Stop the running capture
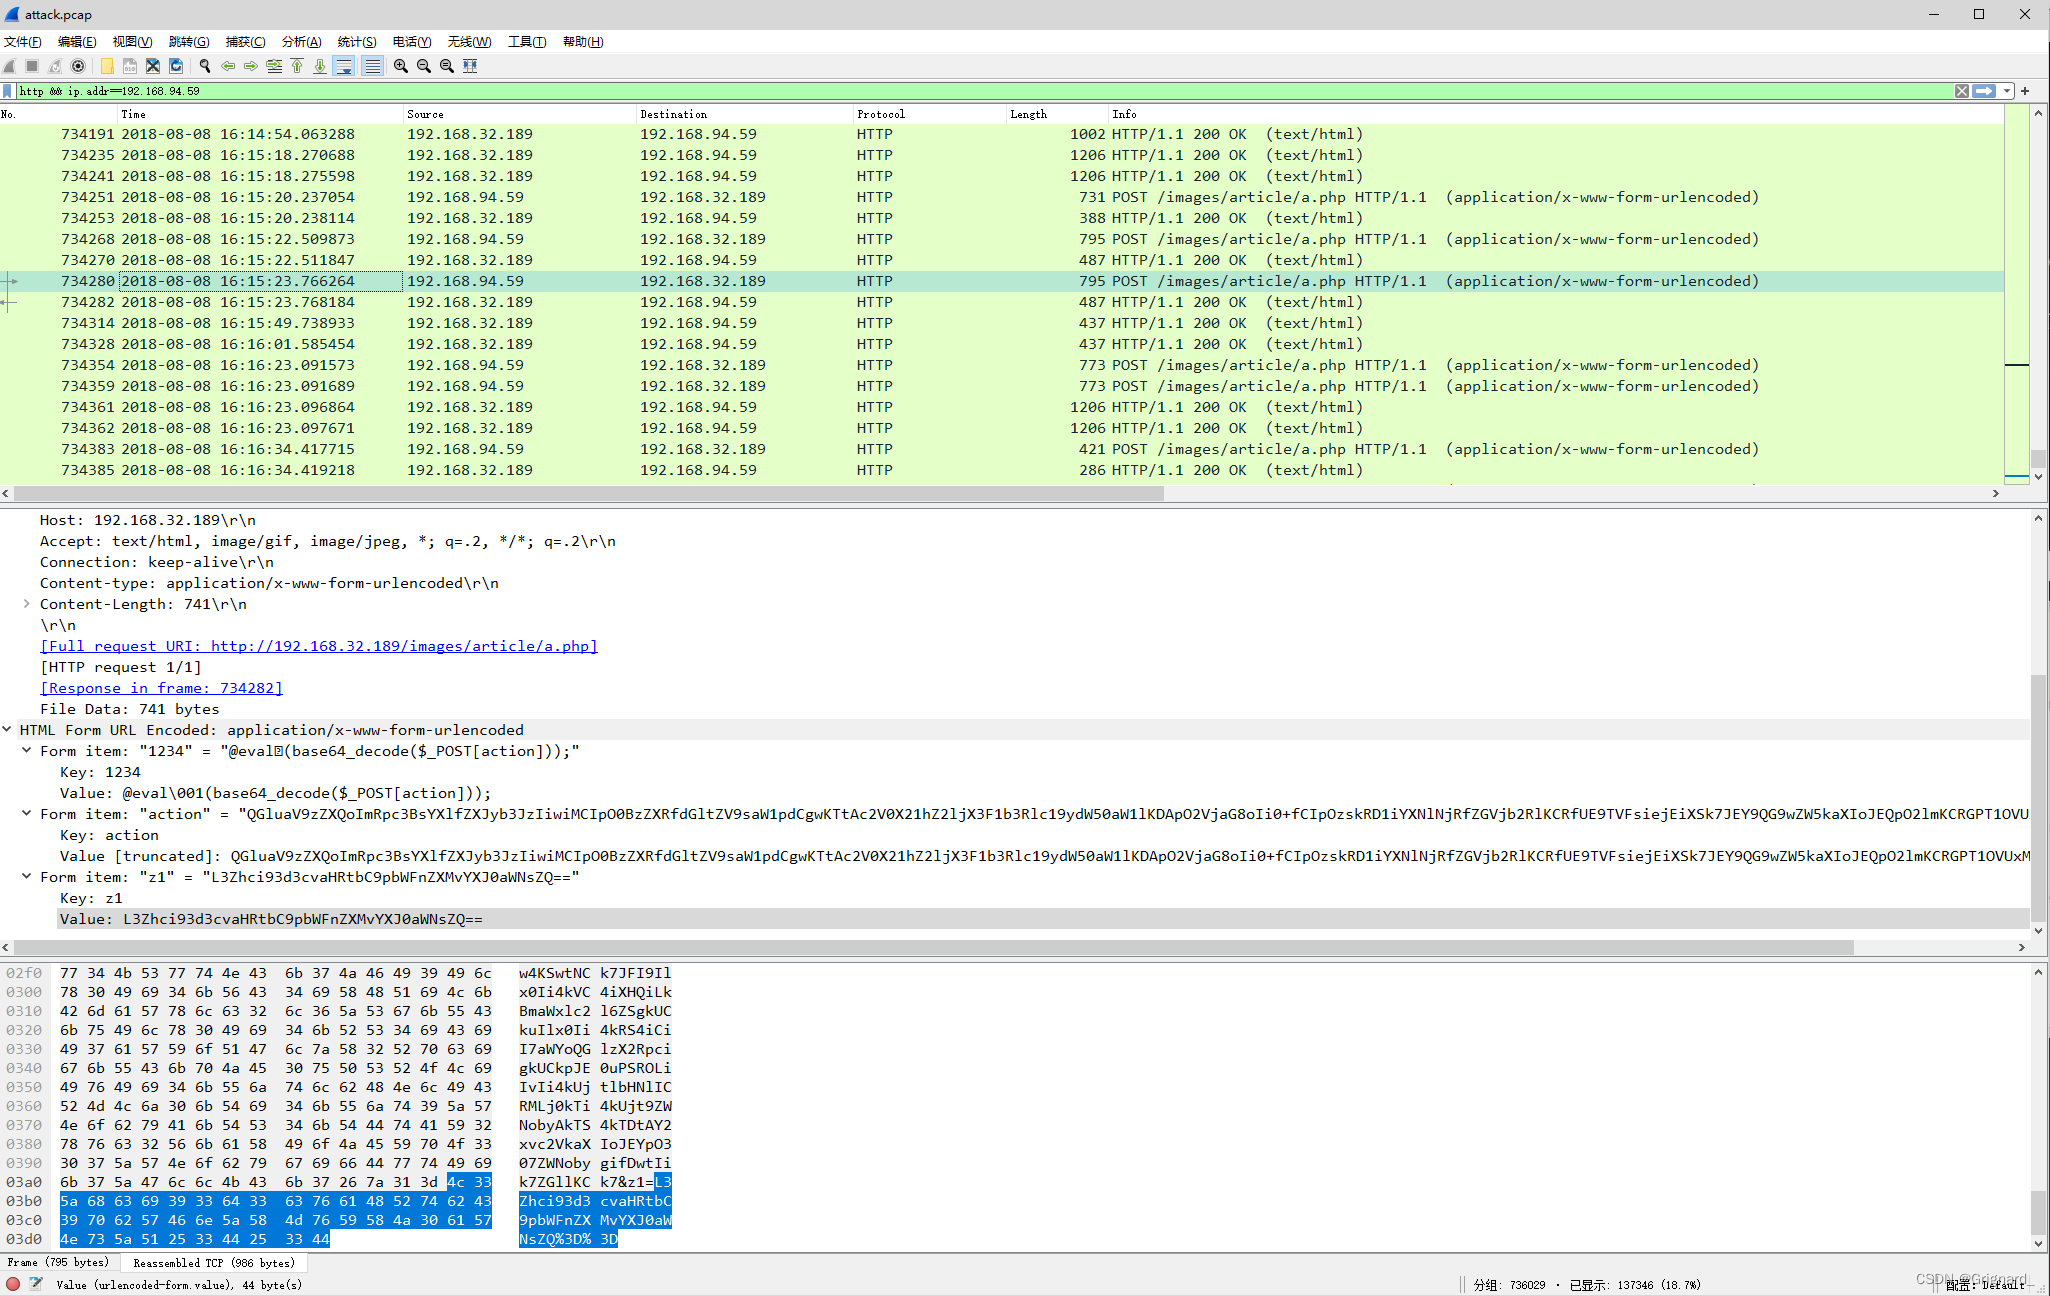 32,66
